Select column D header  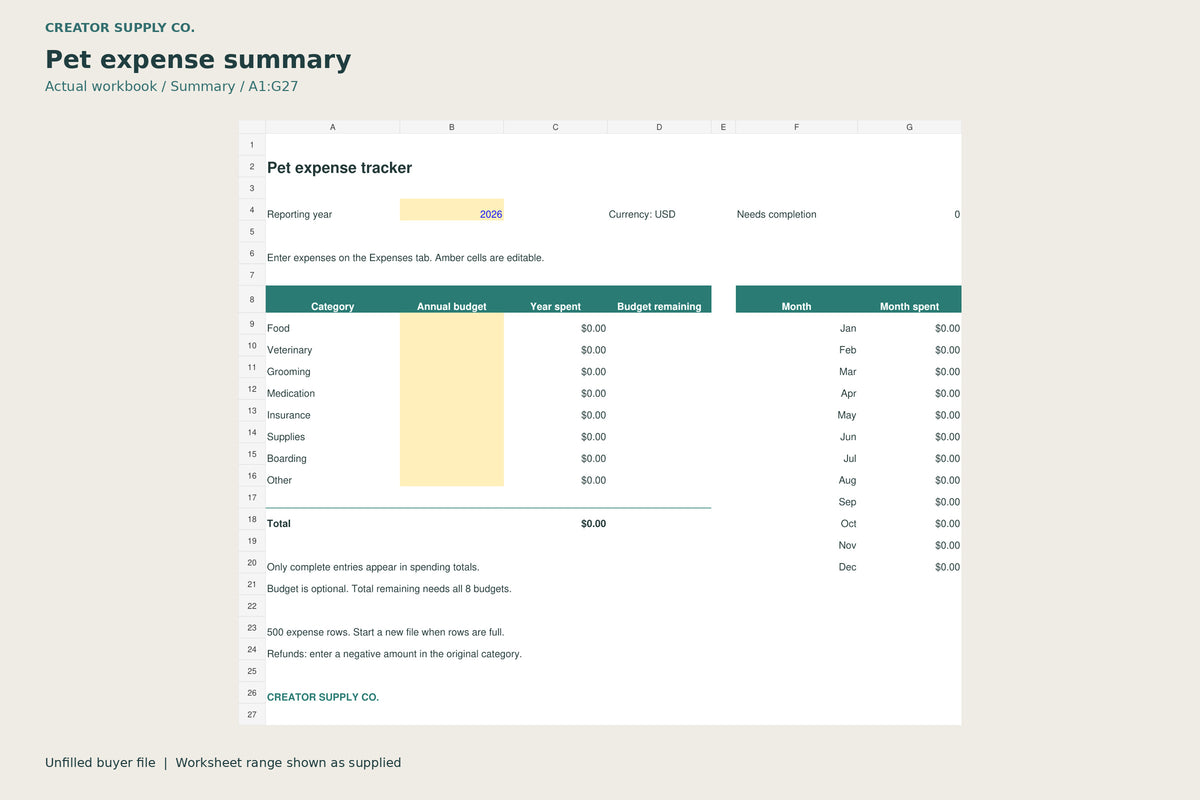(x=660, y=127)
